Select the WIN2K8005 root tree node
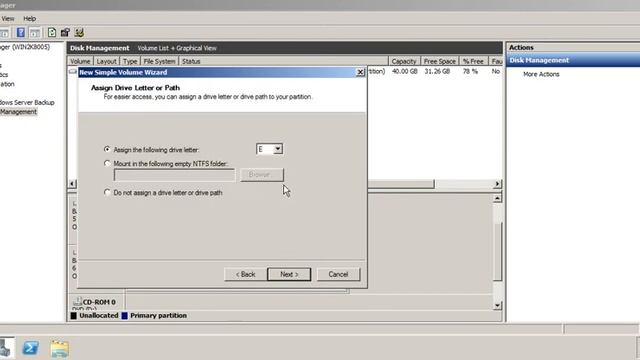This screenshot has height=360, width=640. coord(25,47)
